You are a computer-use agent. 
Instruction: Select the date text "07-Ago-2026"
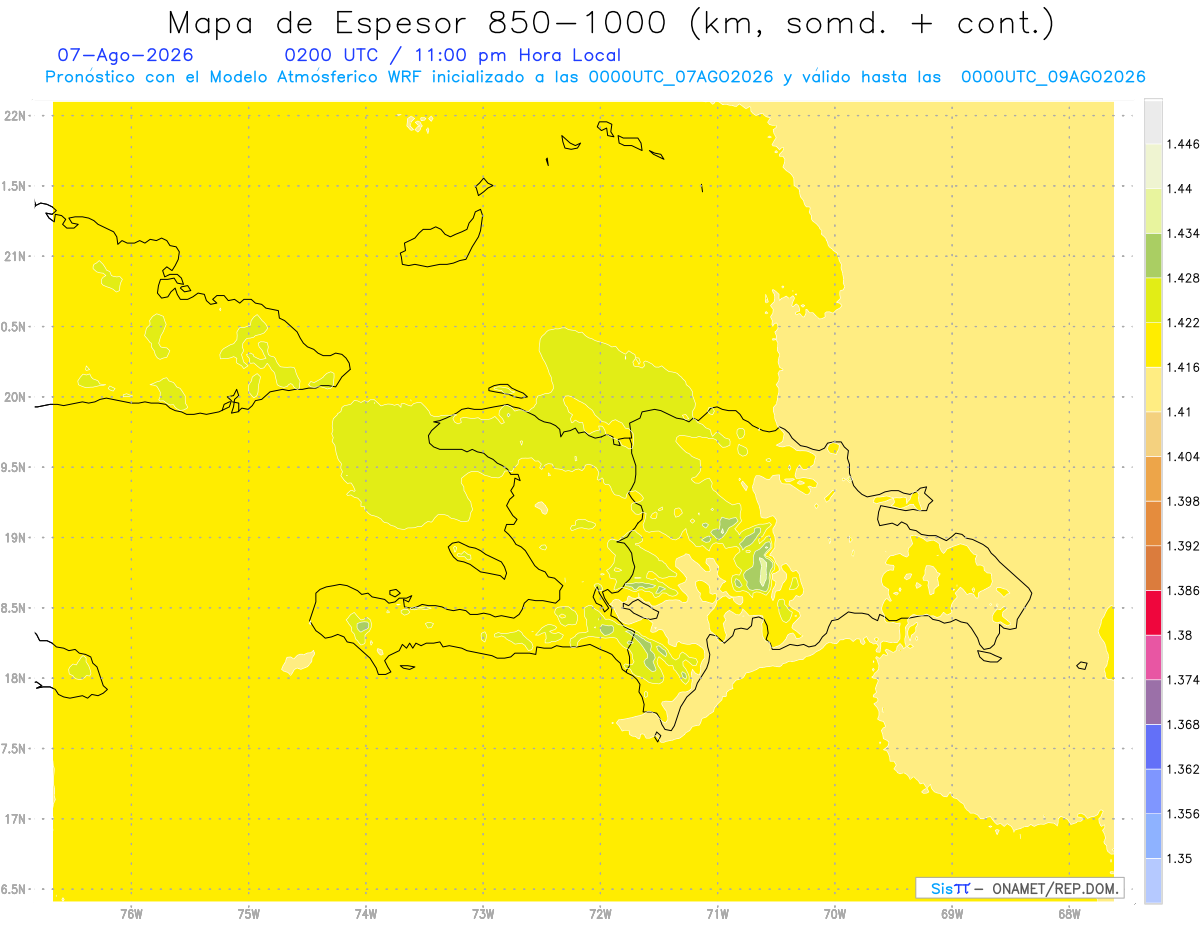(x=126, y=55)
